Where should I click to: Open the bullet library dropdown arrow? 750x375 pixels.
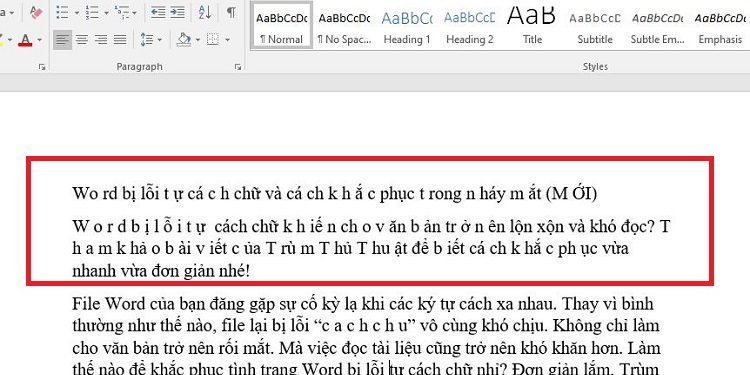[x=77, y=13]
